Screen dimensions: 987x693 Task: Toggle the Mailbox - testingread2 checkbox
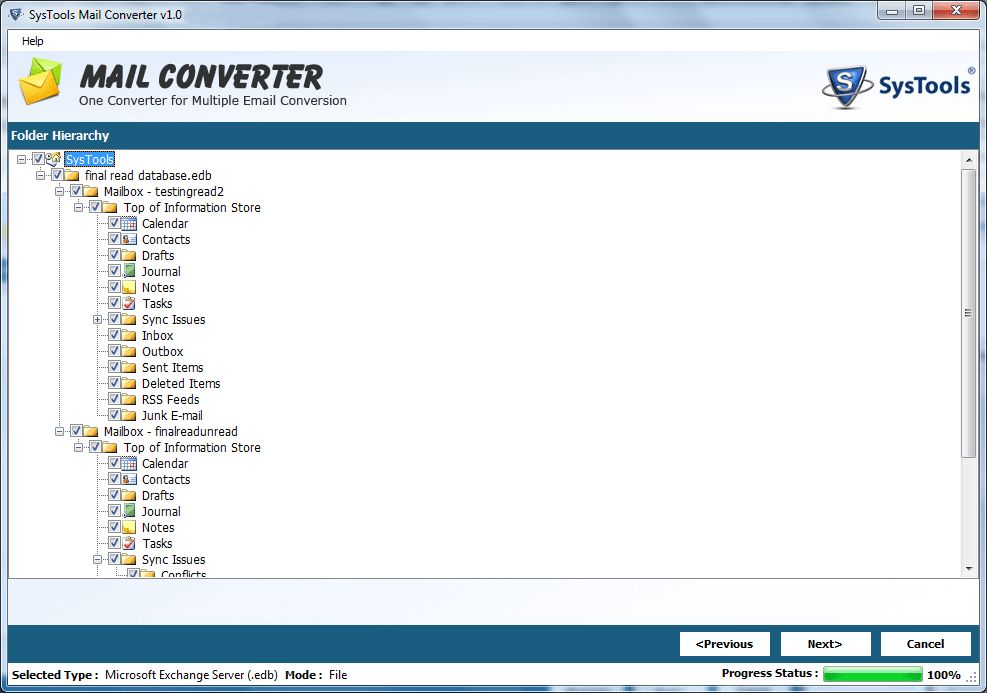(x=76, y=191)
